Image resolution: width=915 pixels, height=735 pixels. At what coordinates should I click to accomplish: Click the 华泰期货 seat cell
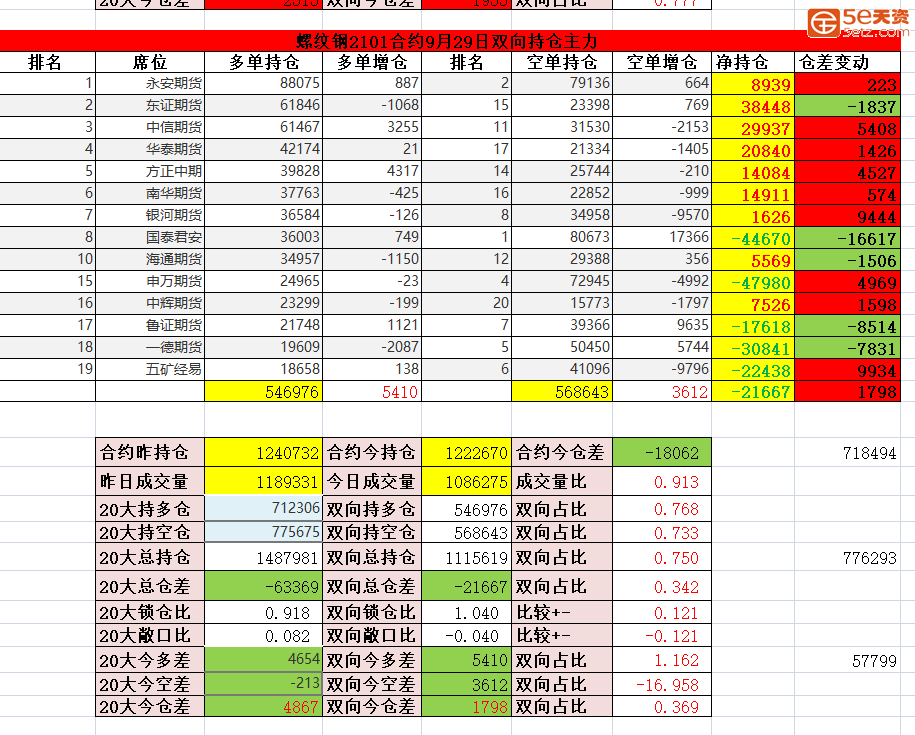tap(150, 149)
